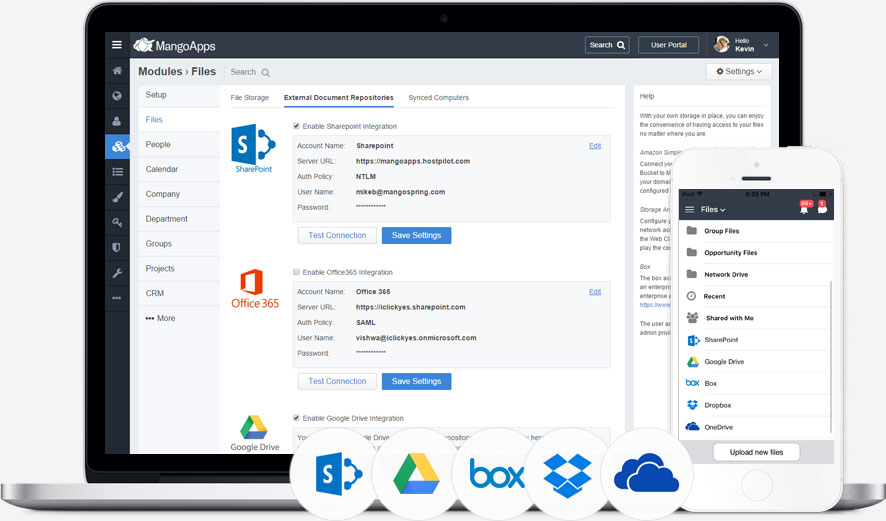The height and width of the screenshot is (521, 886).
Task: Click the large Box circle icon
Action: [x=497, y=474]
